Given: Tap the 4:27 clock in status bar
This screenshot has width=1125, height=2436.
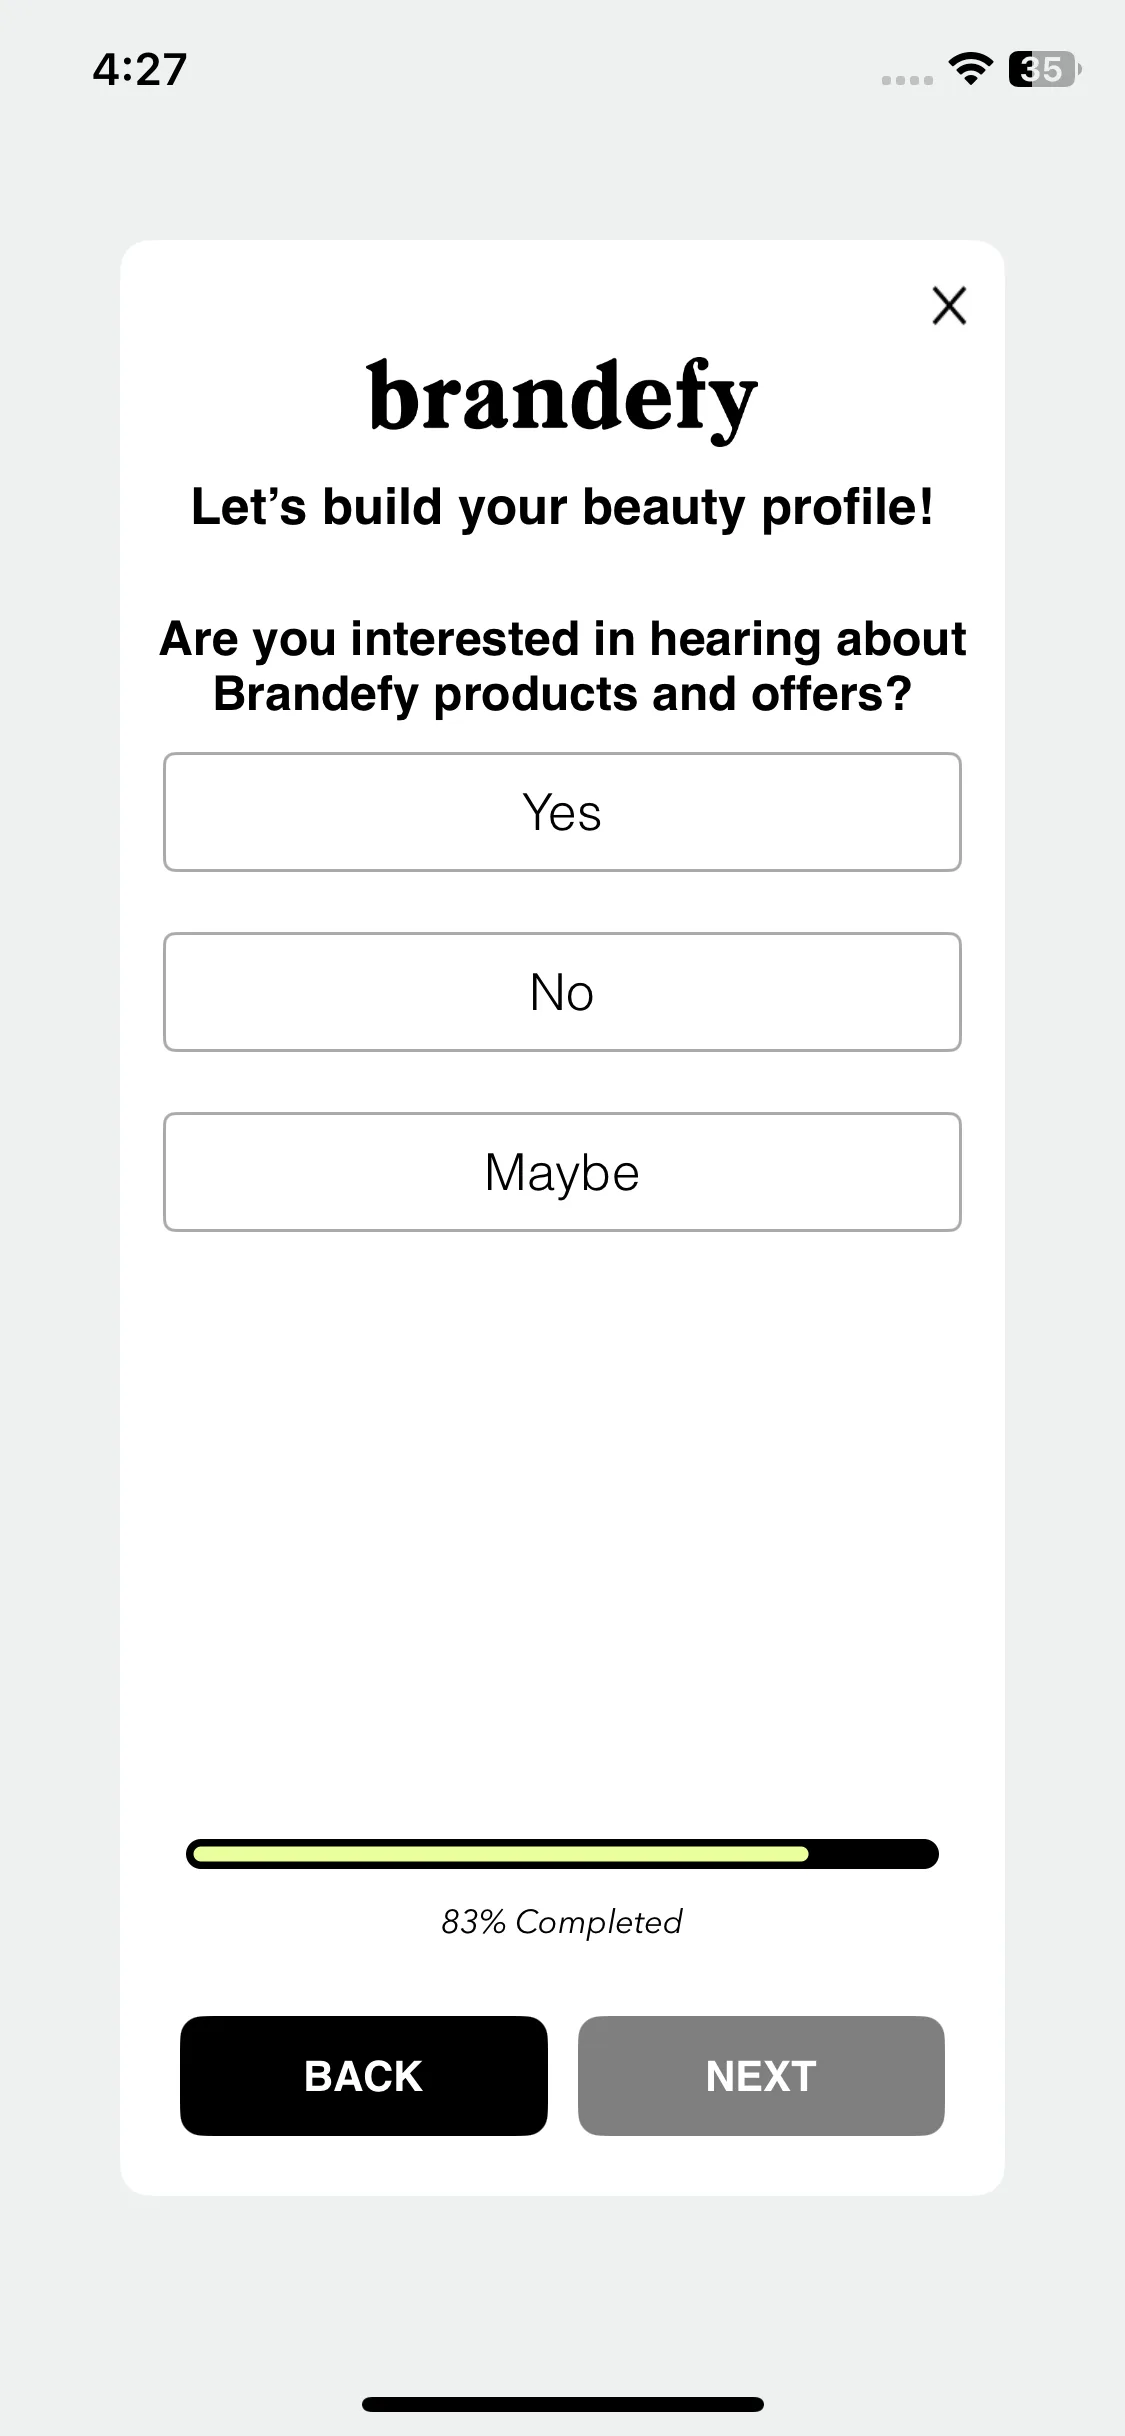Looking at the screenshot, I should pyautogui.click(x=140, y=69).
